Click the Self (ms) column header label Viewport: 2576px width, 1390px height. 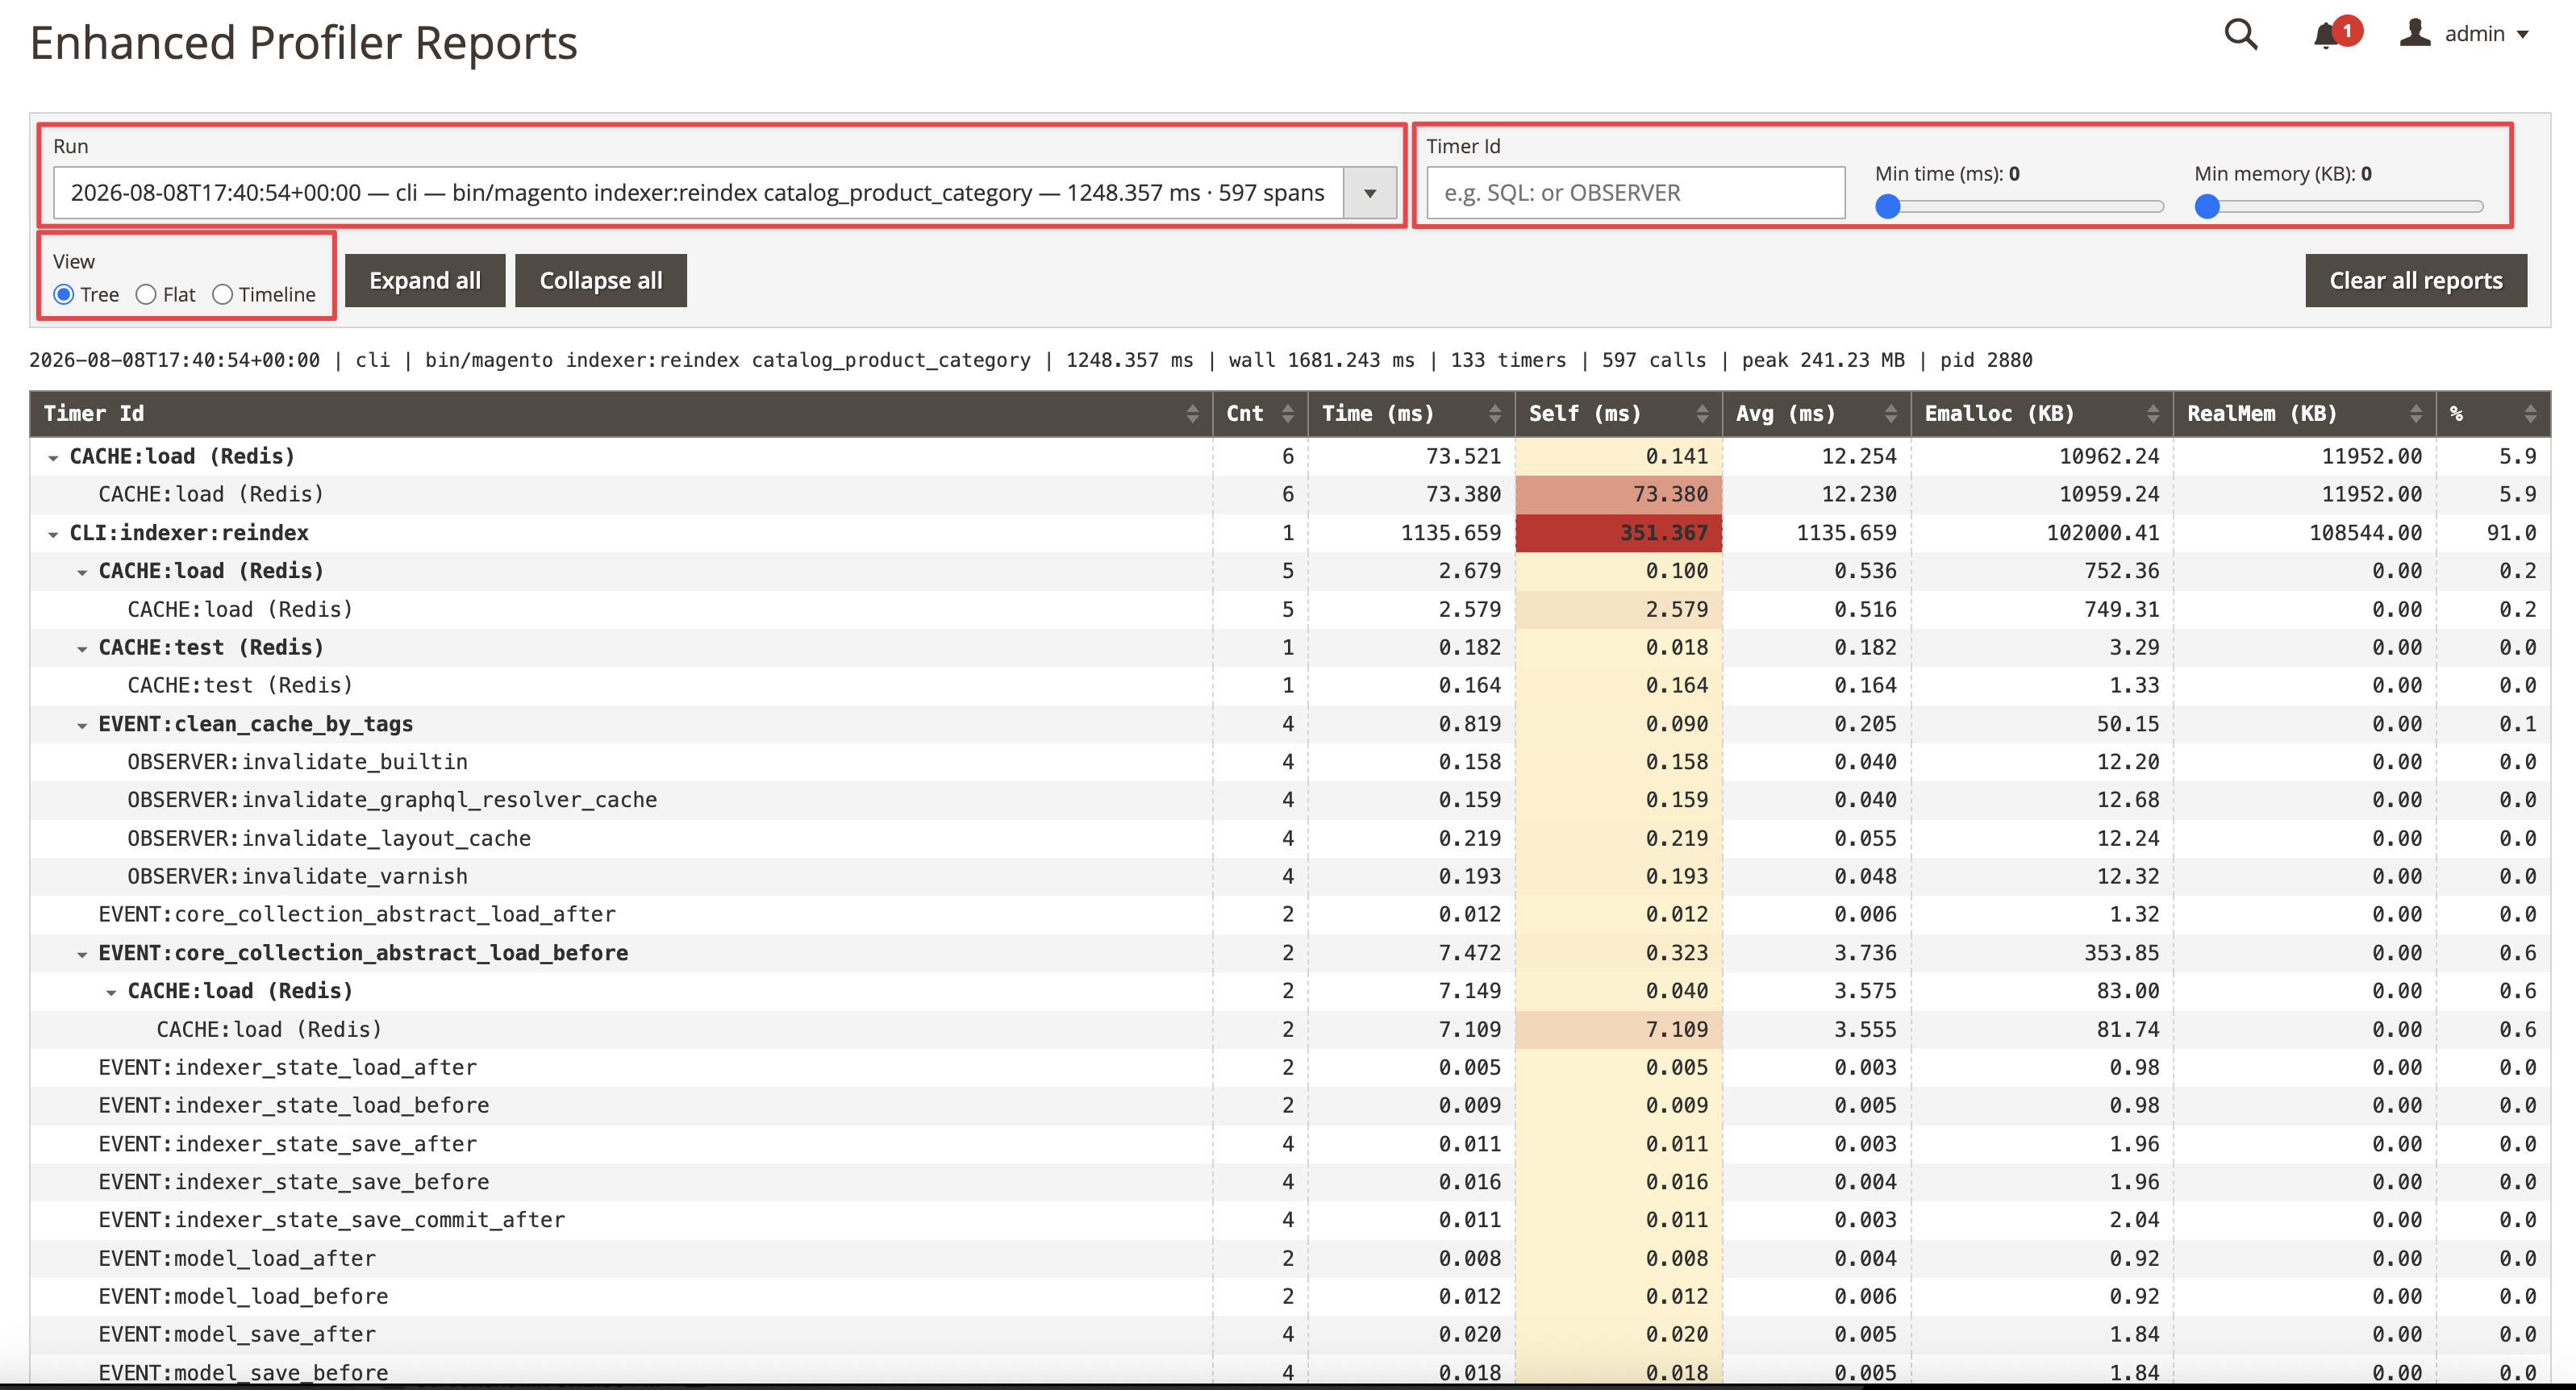pyautogui.click(x=1584, y=414)
